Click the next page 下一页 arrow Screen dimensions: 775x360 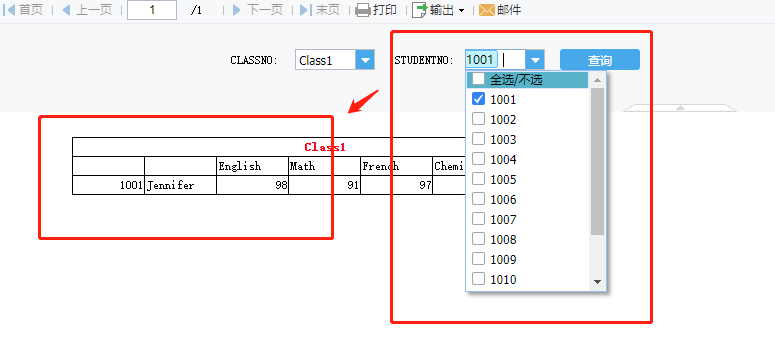click(236, 9)
